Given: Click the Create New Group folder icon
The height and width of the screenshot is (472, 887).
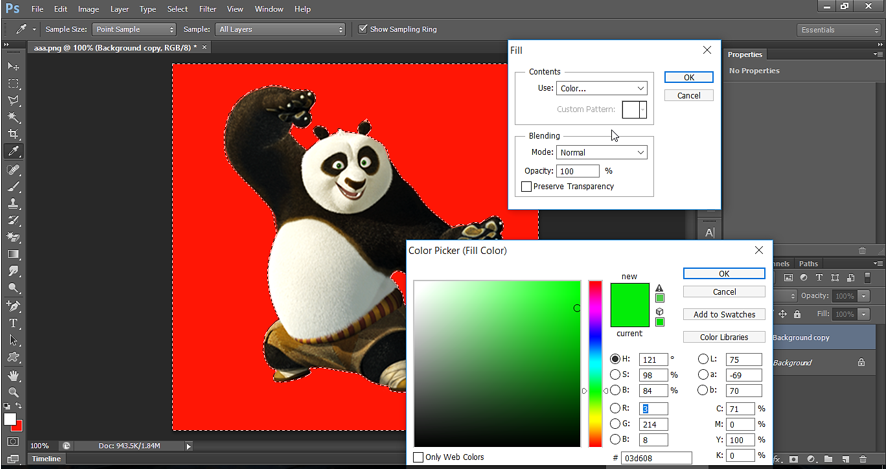Looking at the screenshot, I should [x=828, y=459].
